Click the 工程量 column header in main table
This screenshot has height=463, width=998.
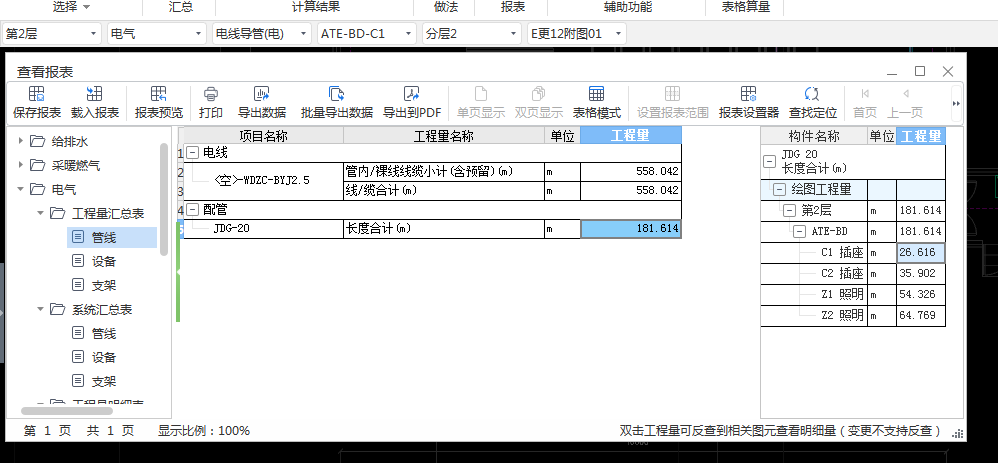click(631, 135)
